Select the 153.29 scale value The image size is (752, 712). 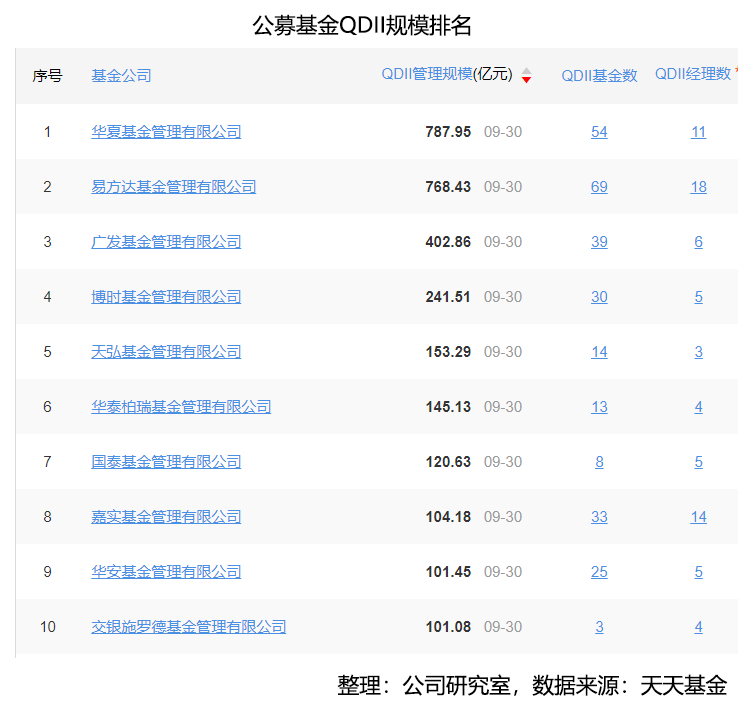448,352
